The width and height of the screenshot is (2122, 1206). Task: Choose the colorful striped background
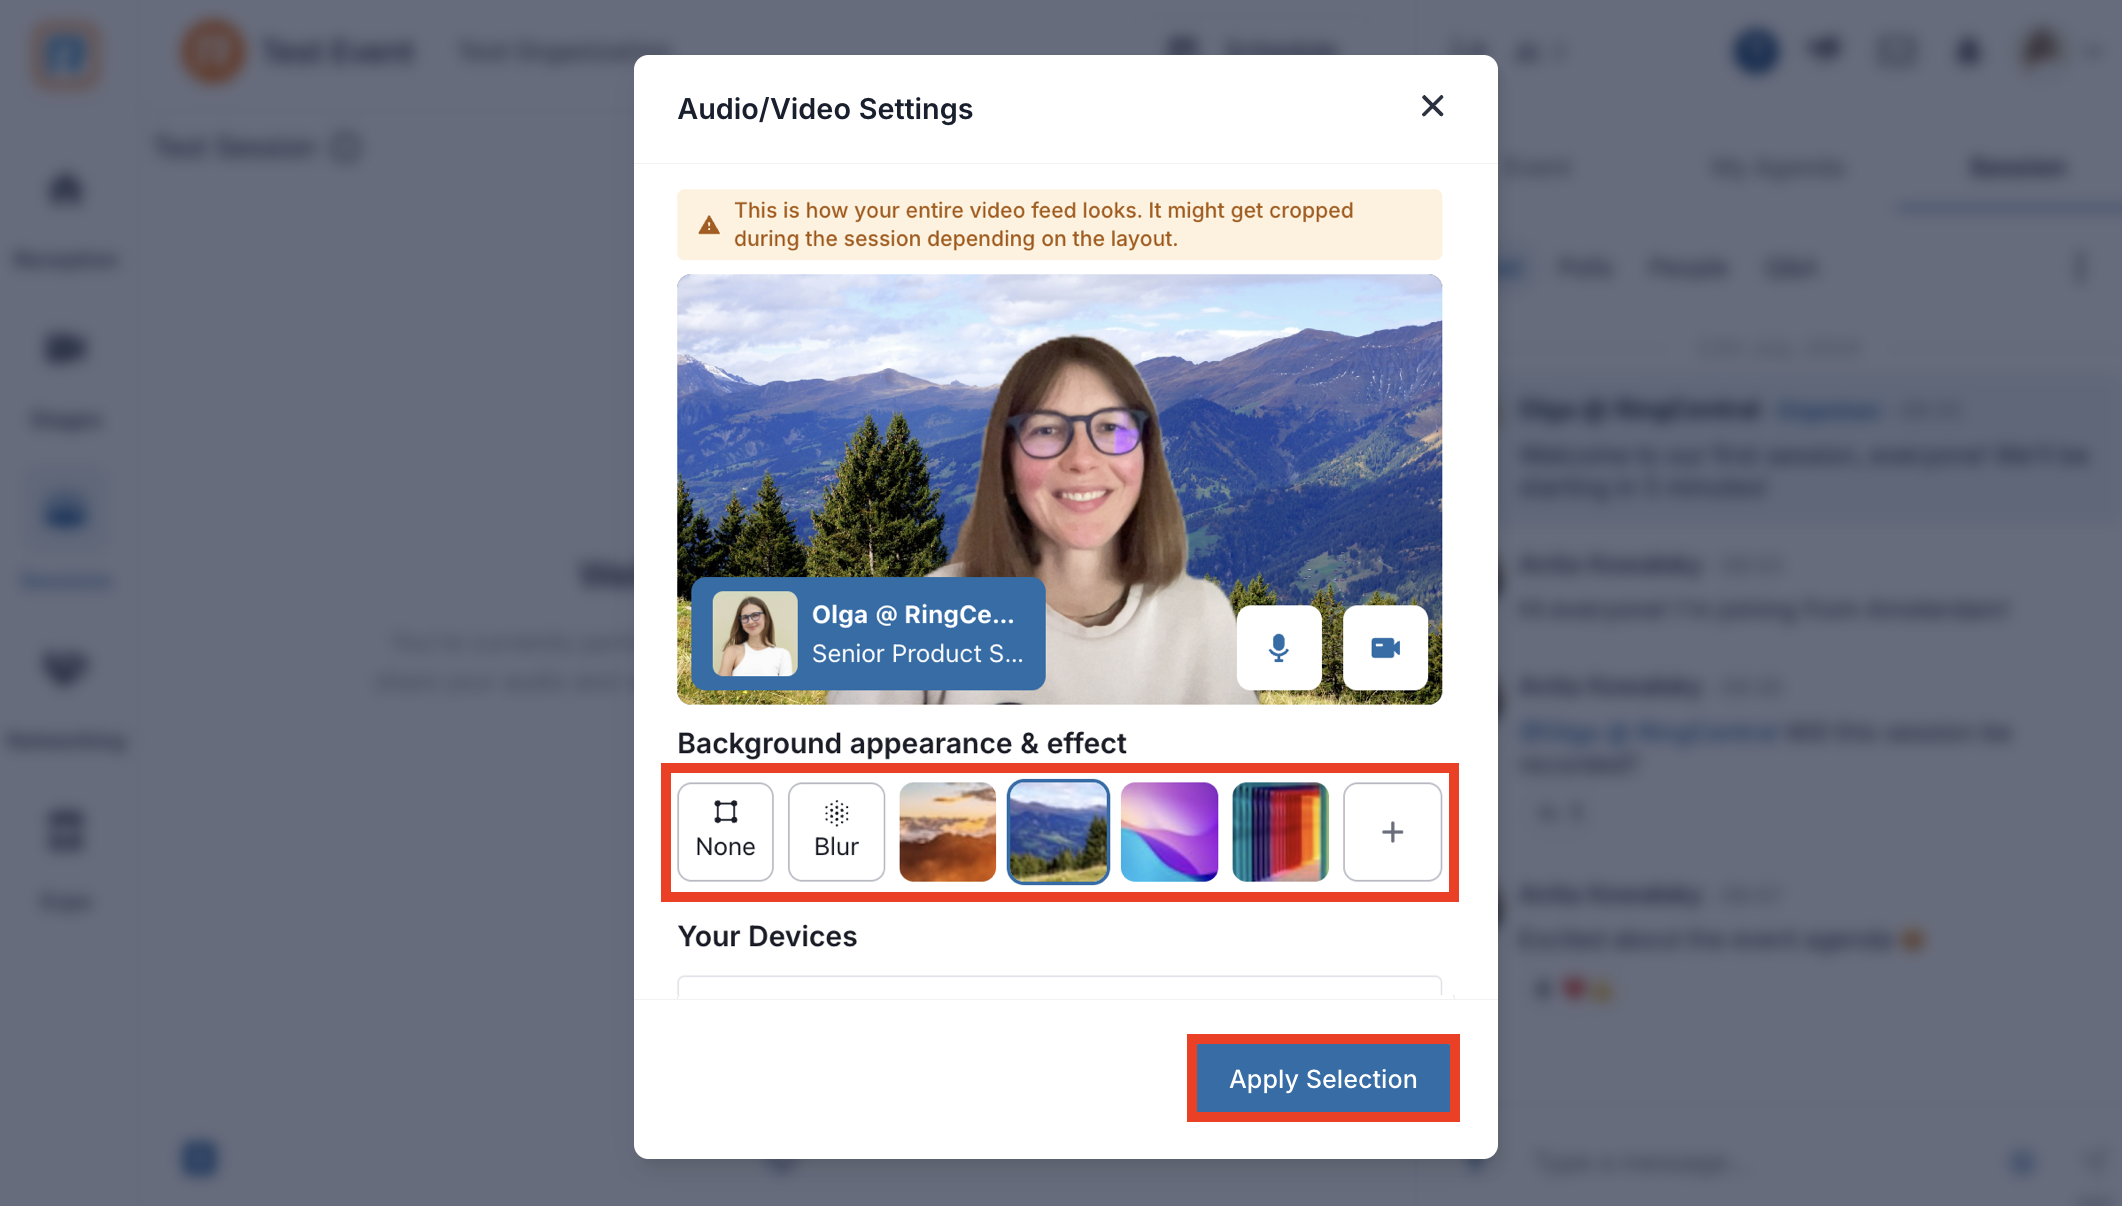pos(1280,832)
